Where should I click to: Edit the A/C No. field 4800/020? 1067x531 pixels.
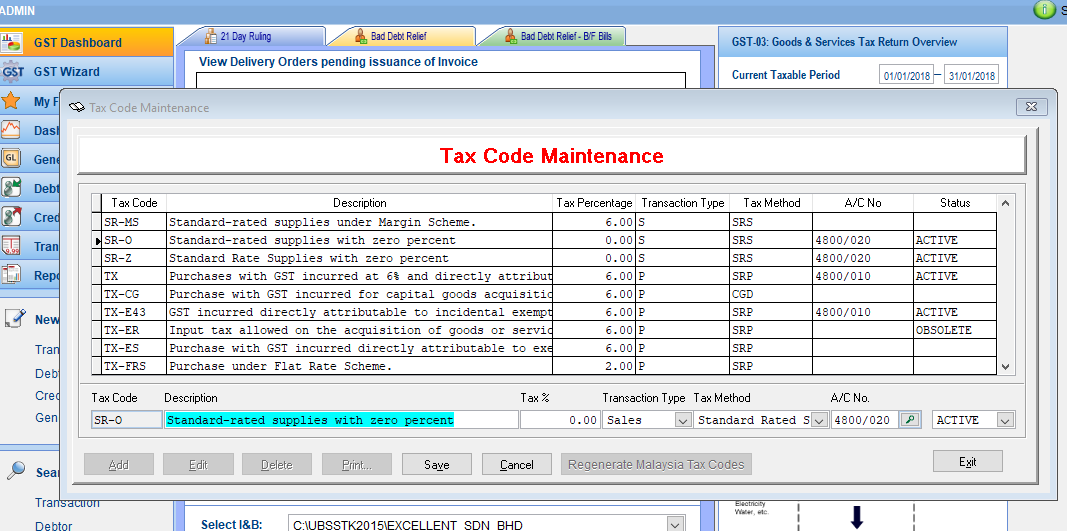click(864, 420)
